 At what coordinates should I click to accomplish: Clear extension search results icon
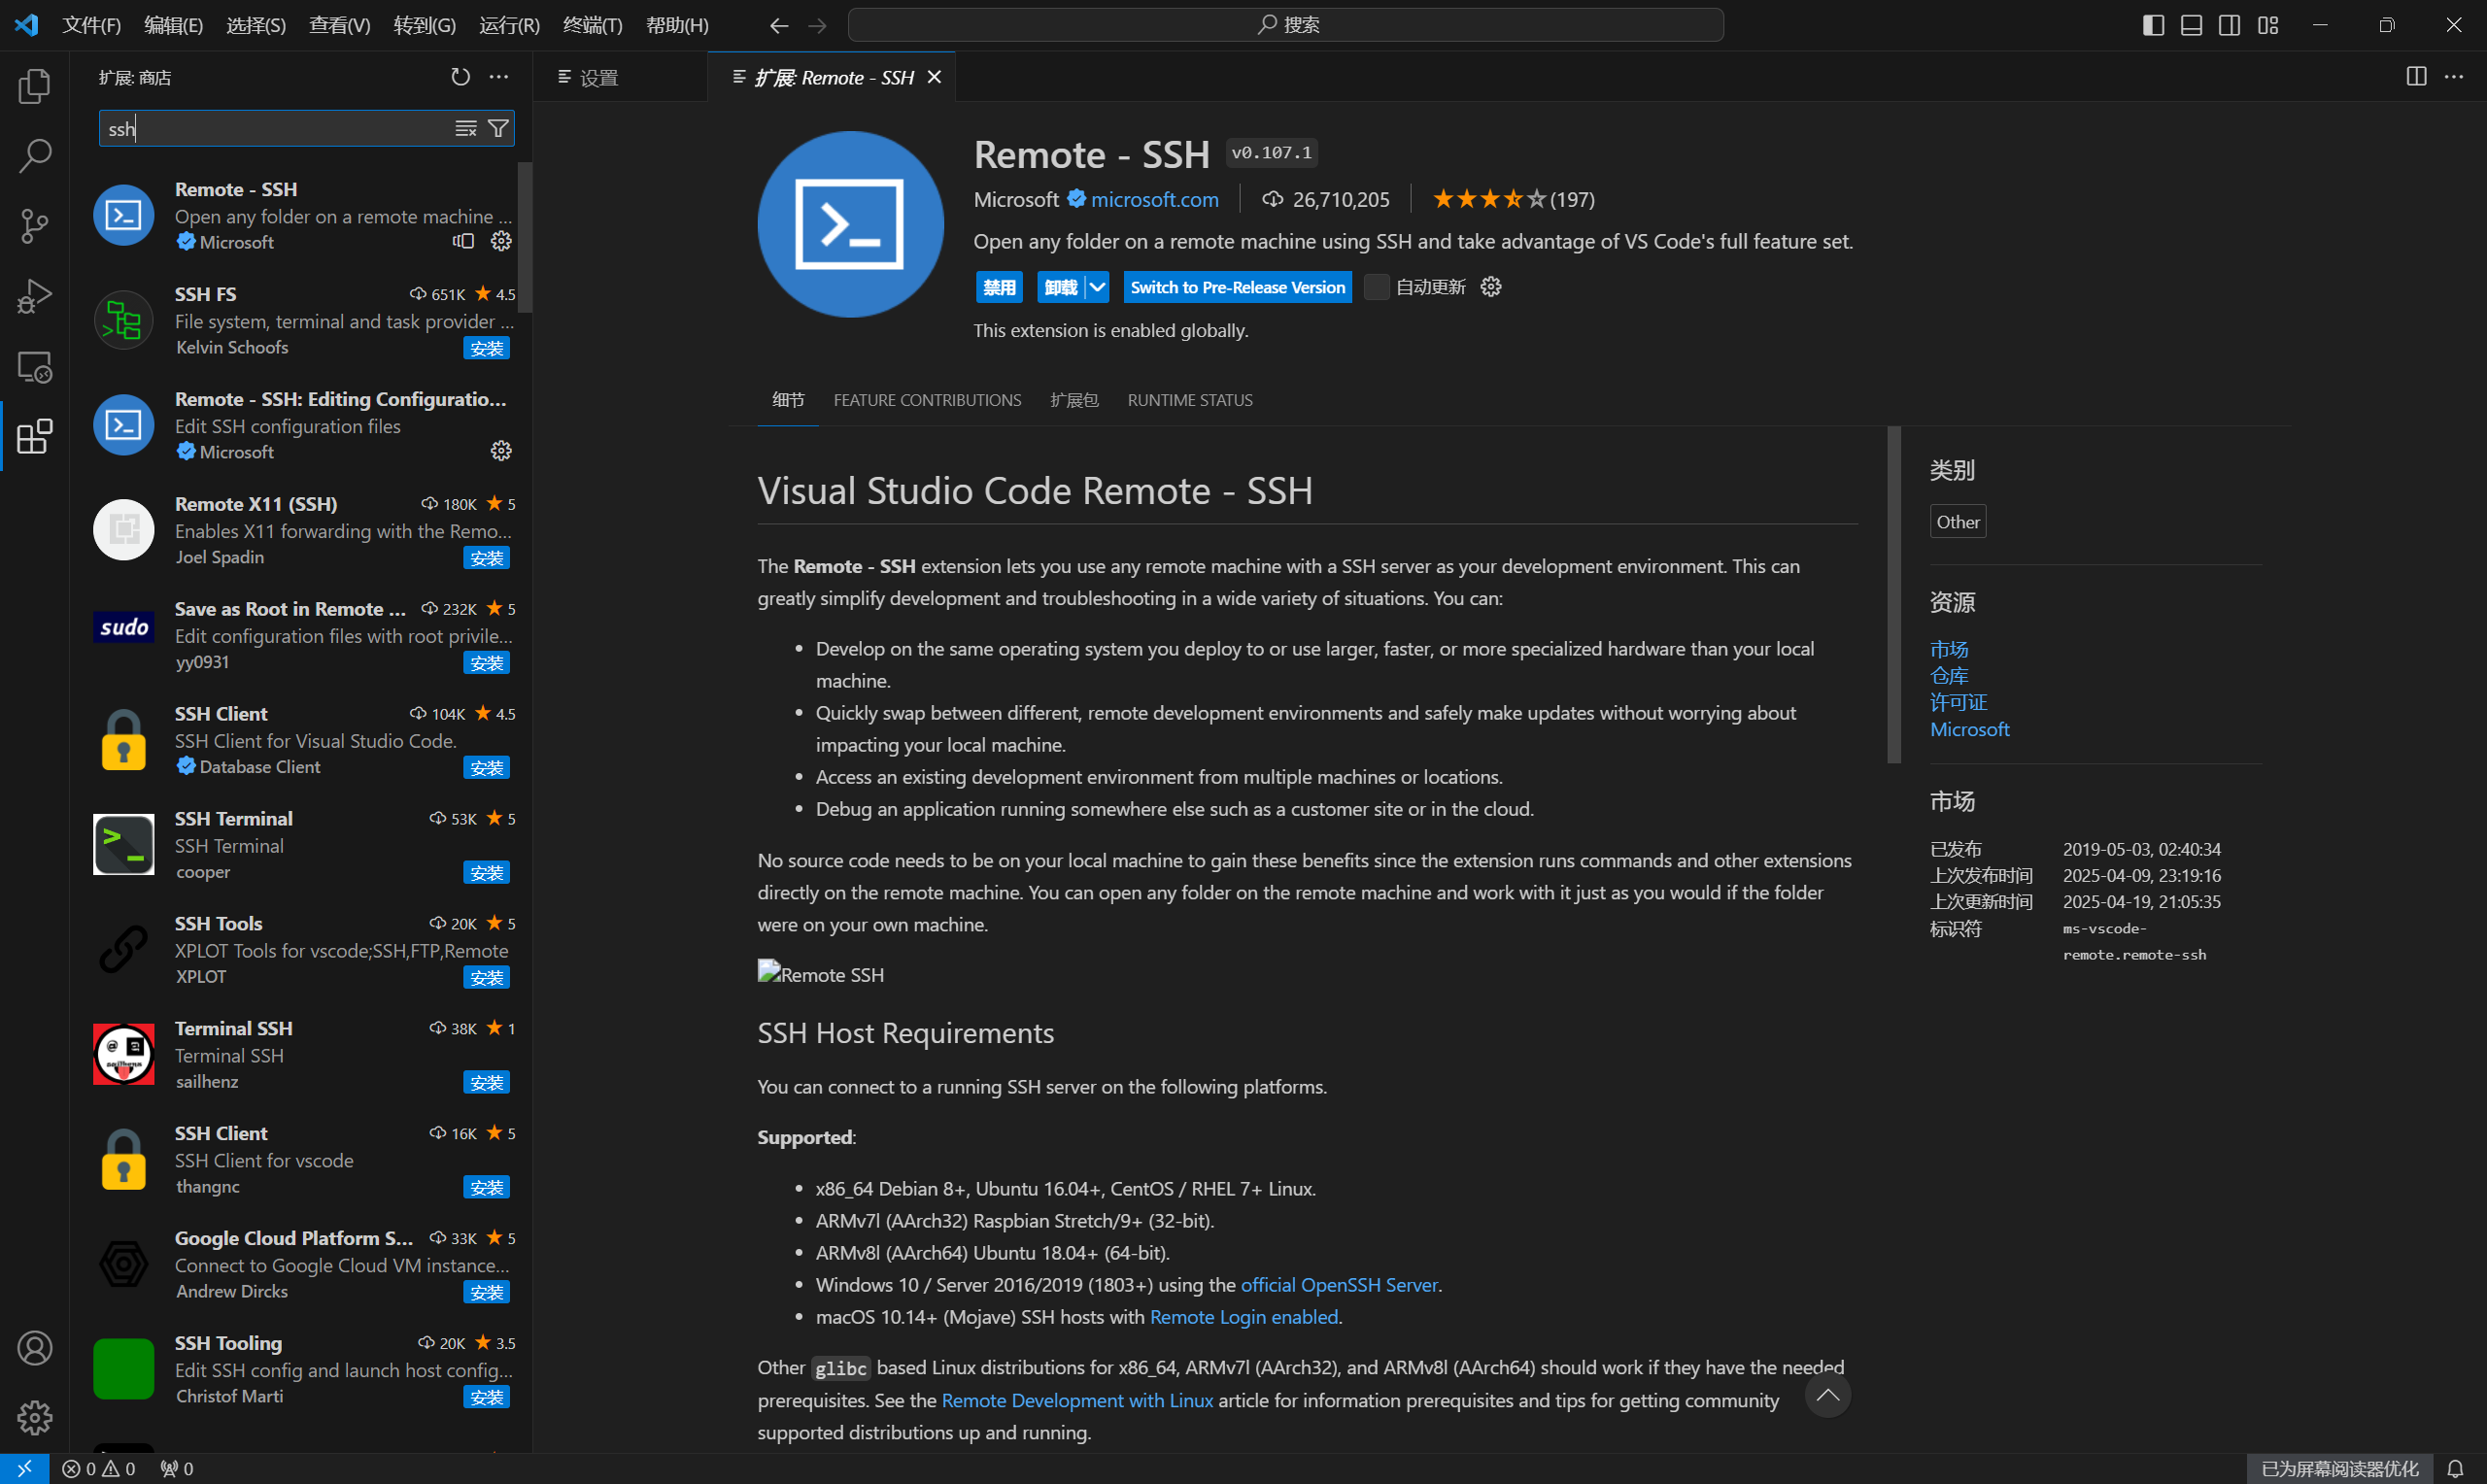[x=466, y=128]
